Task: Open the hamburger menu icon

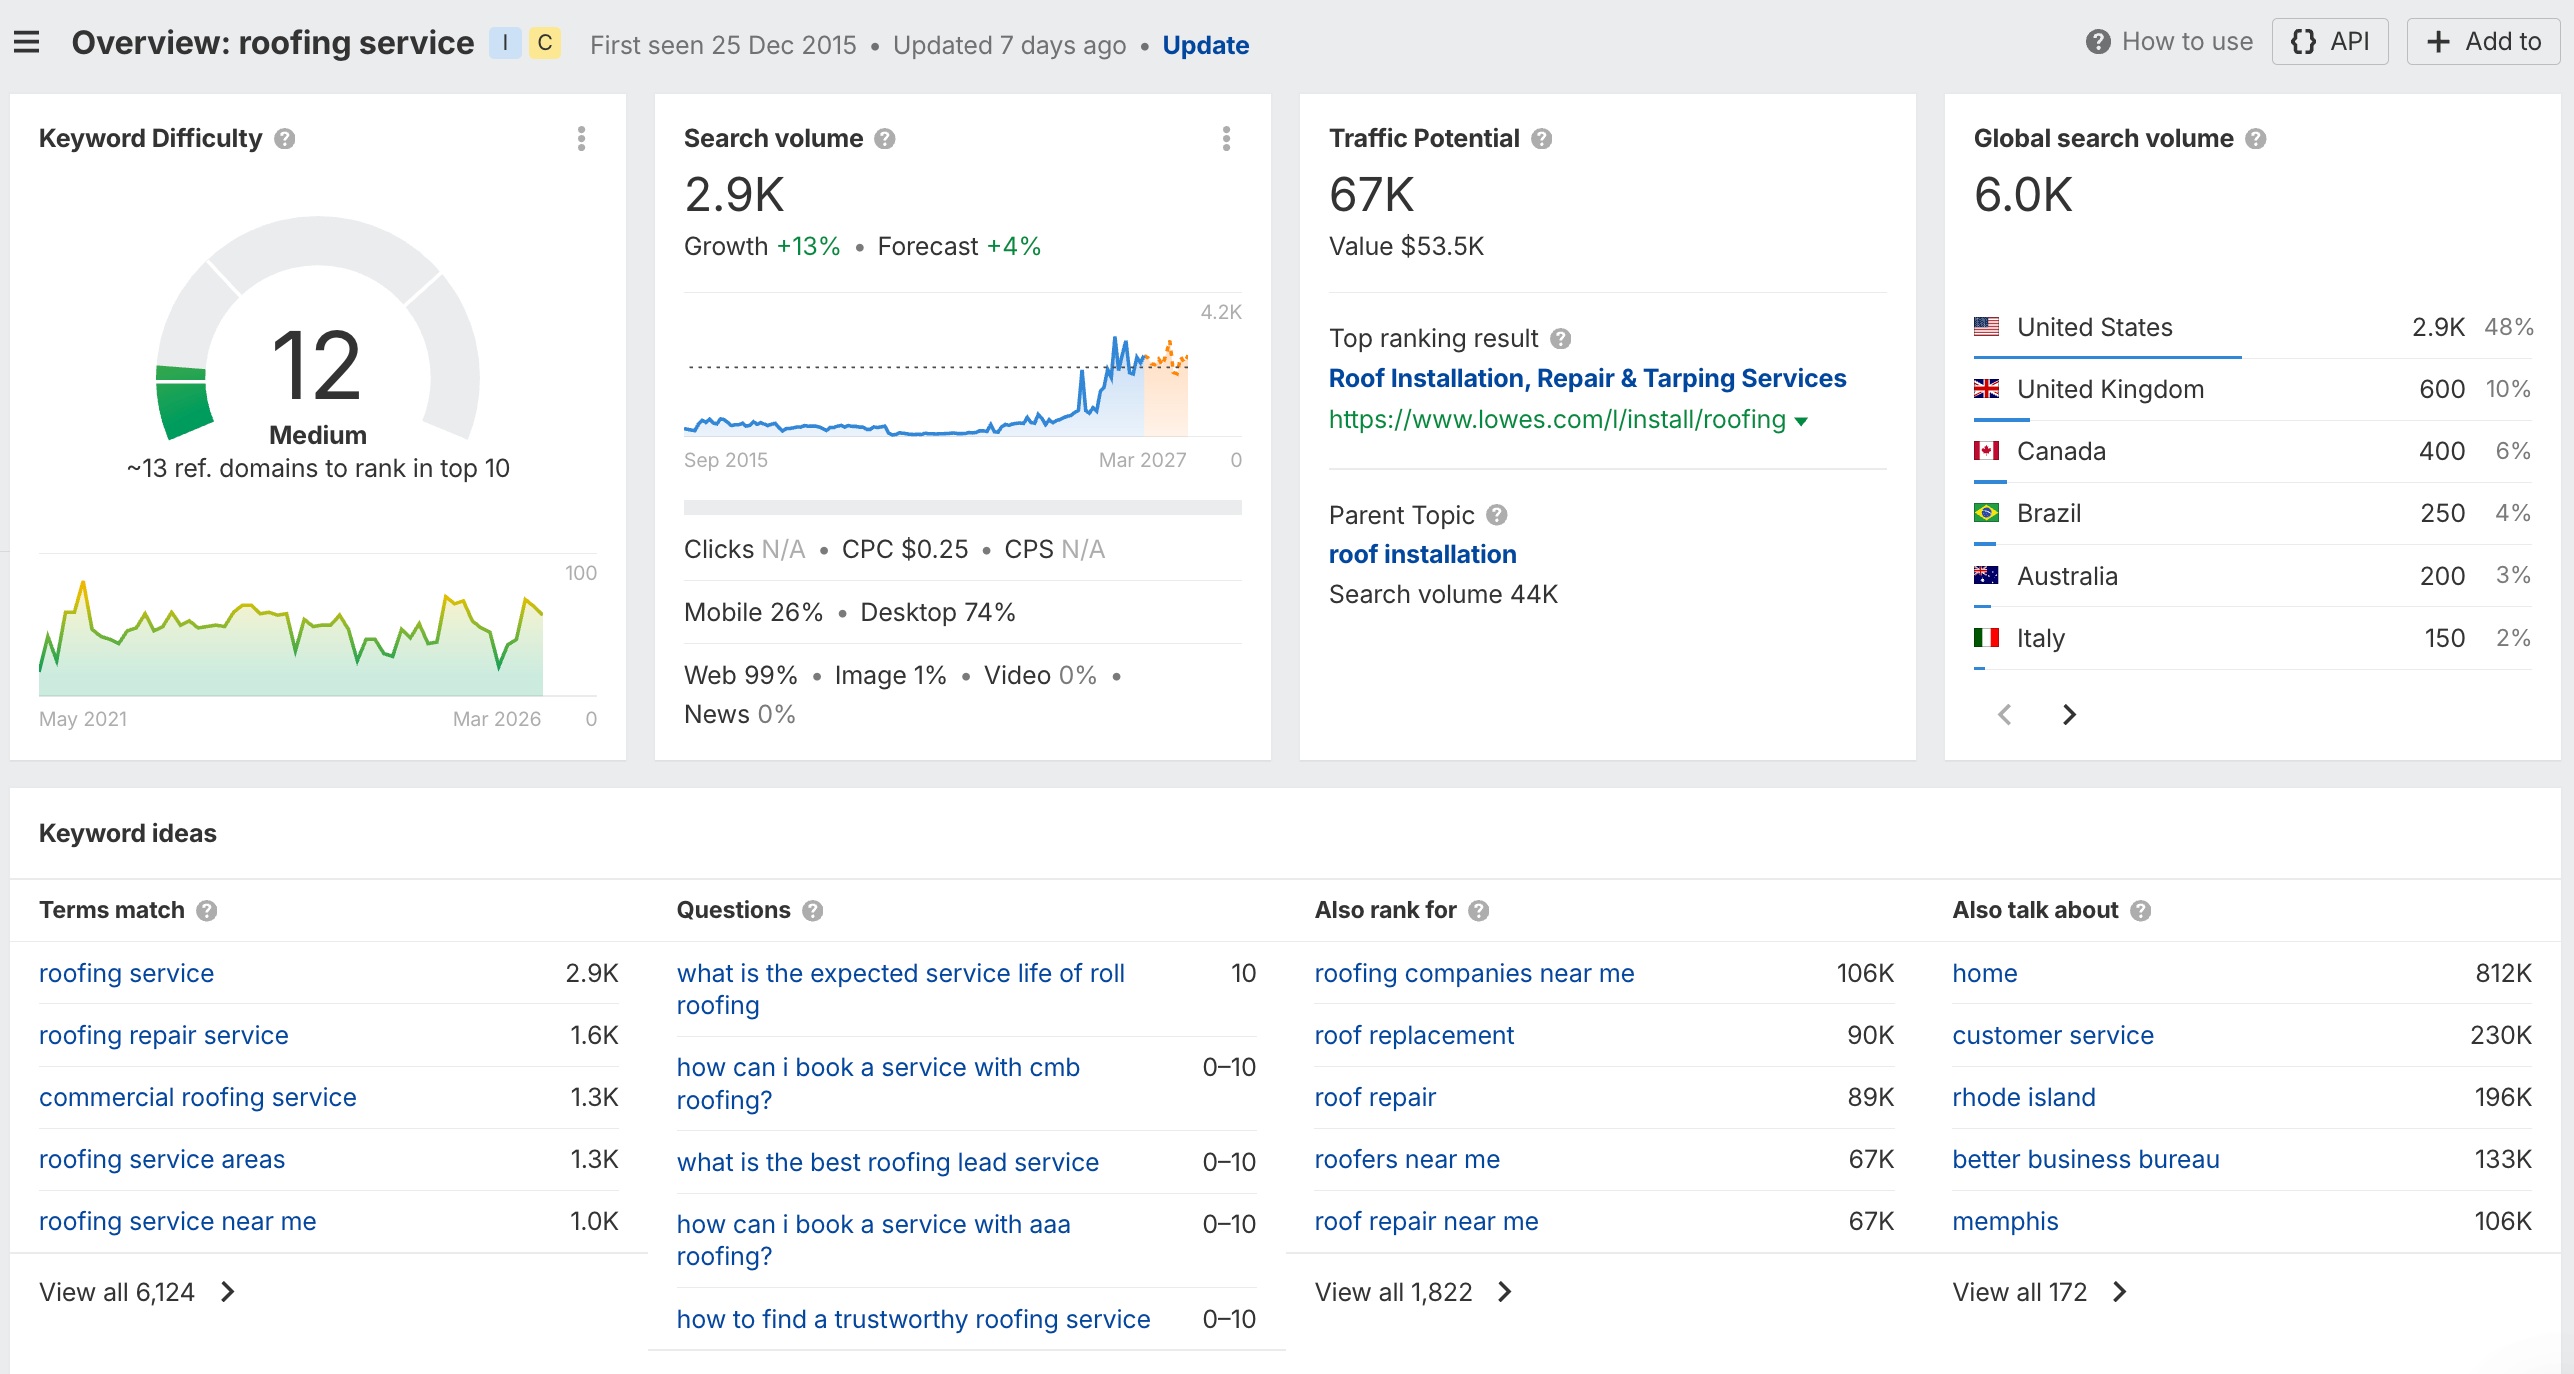Action: pyautogui.click(x=27, y=42)
